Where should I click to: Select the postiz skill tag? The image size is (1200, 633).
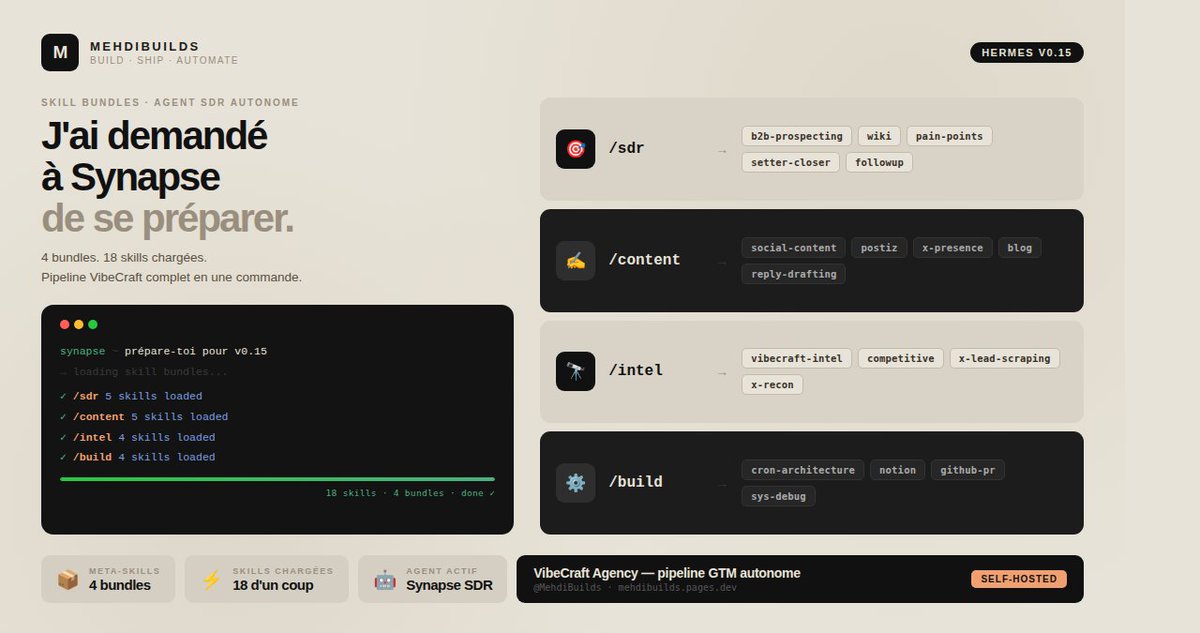(879, 247)
